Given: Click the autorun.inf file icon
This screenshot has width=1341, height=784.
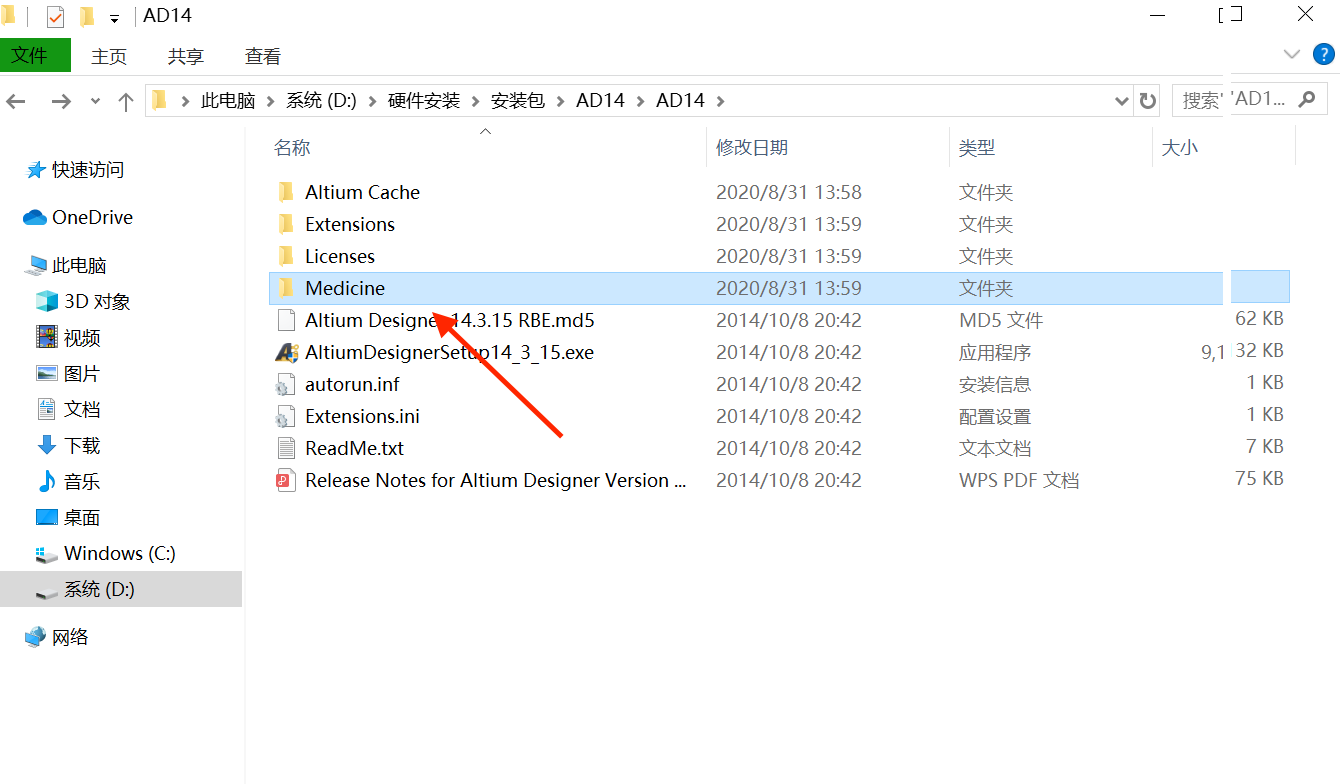Looking at the screenshot, I should click(x=287, y=384).
